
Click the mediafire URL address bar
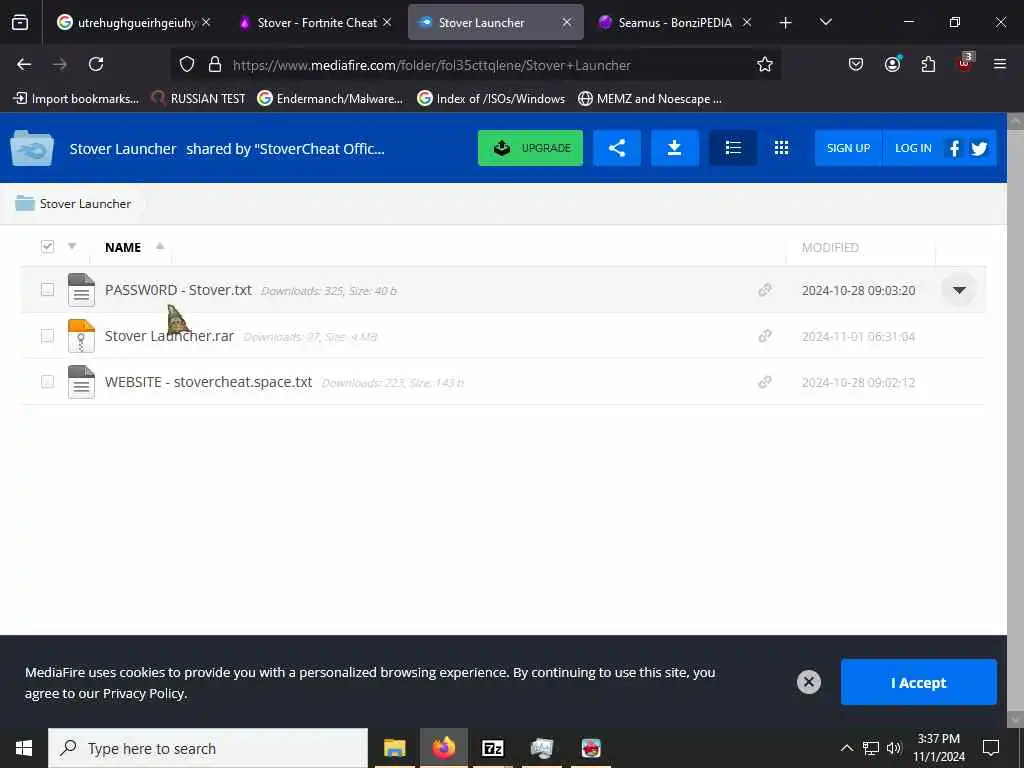click(x=477, y=64)
